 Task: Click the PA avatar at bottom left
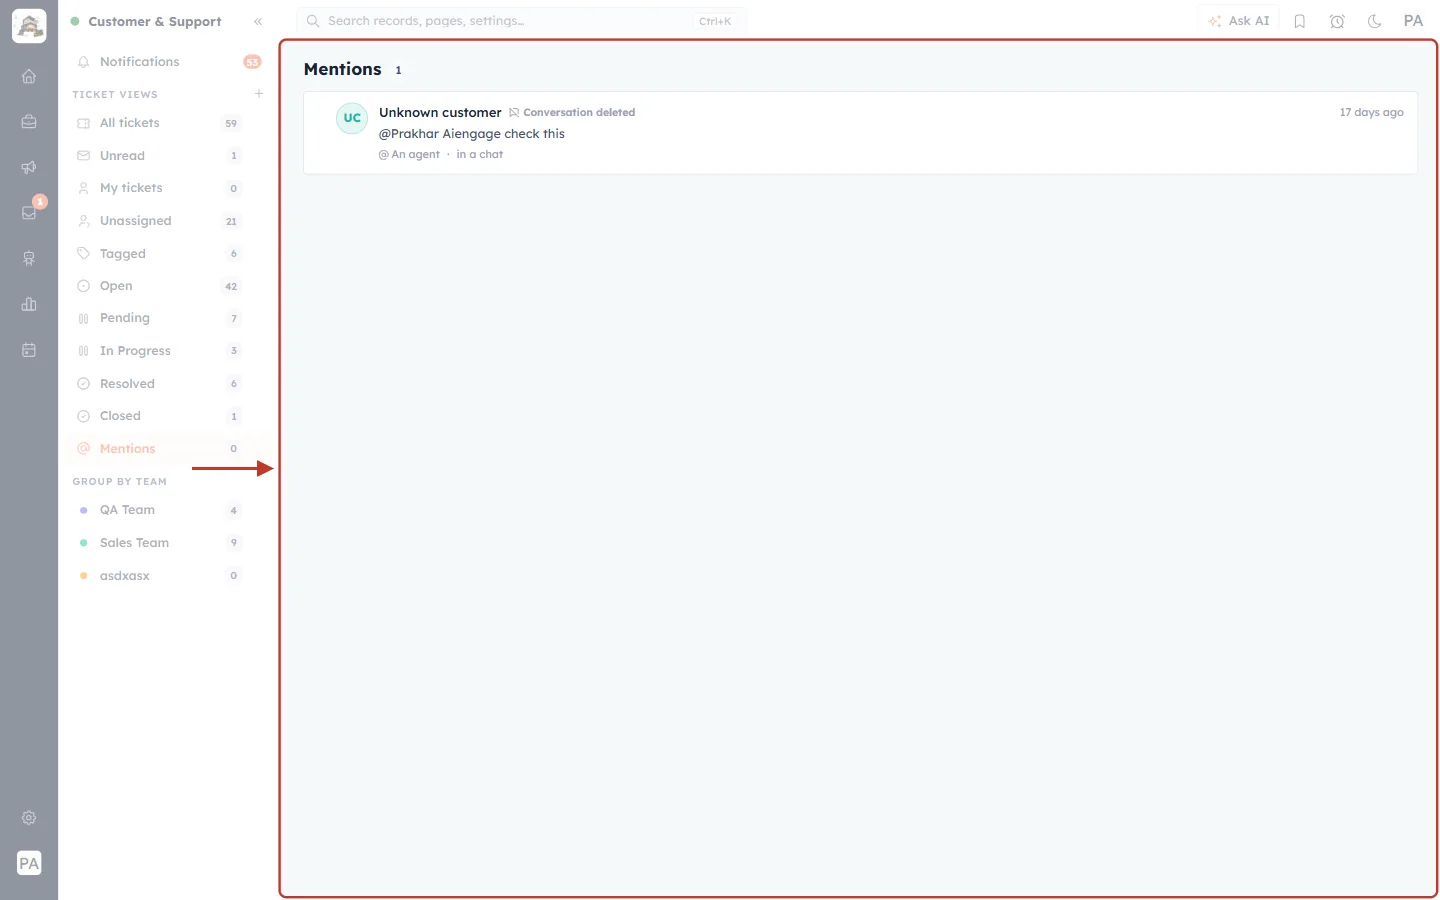coord(29,863)
